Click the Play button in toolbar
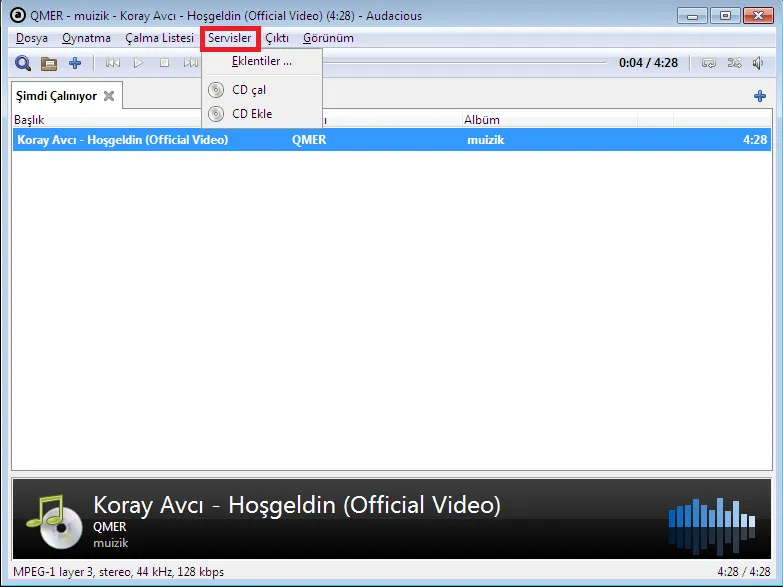This screenshot has height=587, width=783. pos(139,63)
